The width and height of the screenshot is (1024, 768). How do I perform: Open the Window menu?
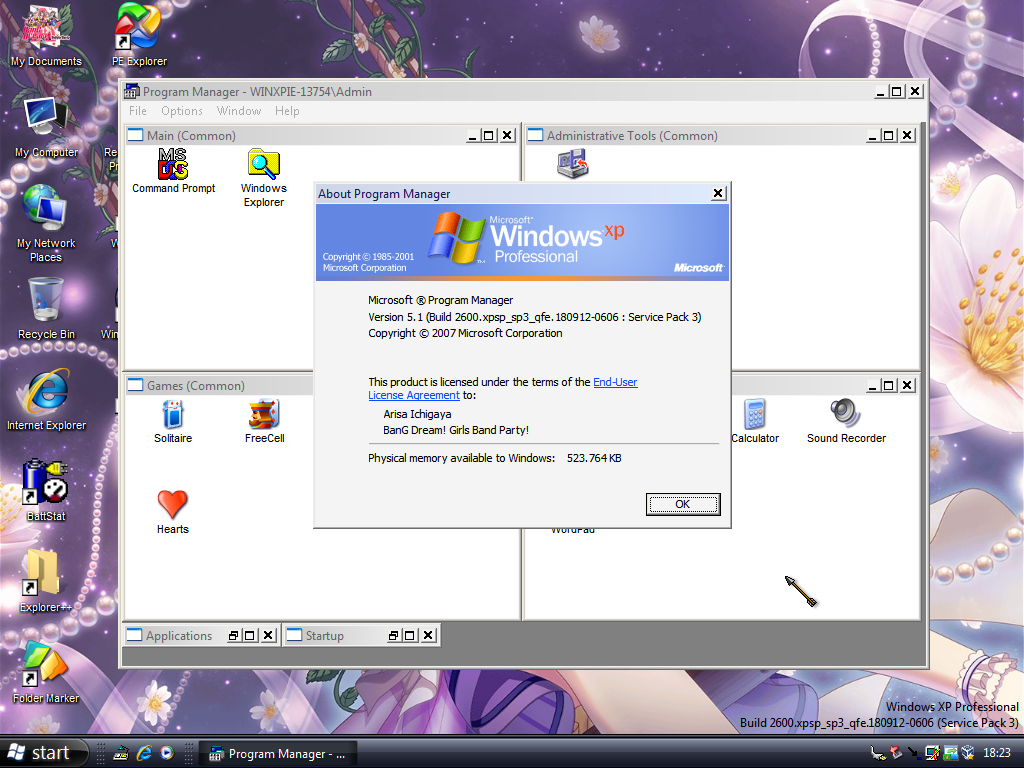239,111
